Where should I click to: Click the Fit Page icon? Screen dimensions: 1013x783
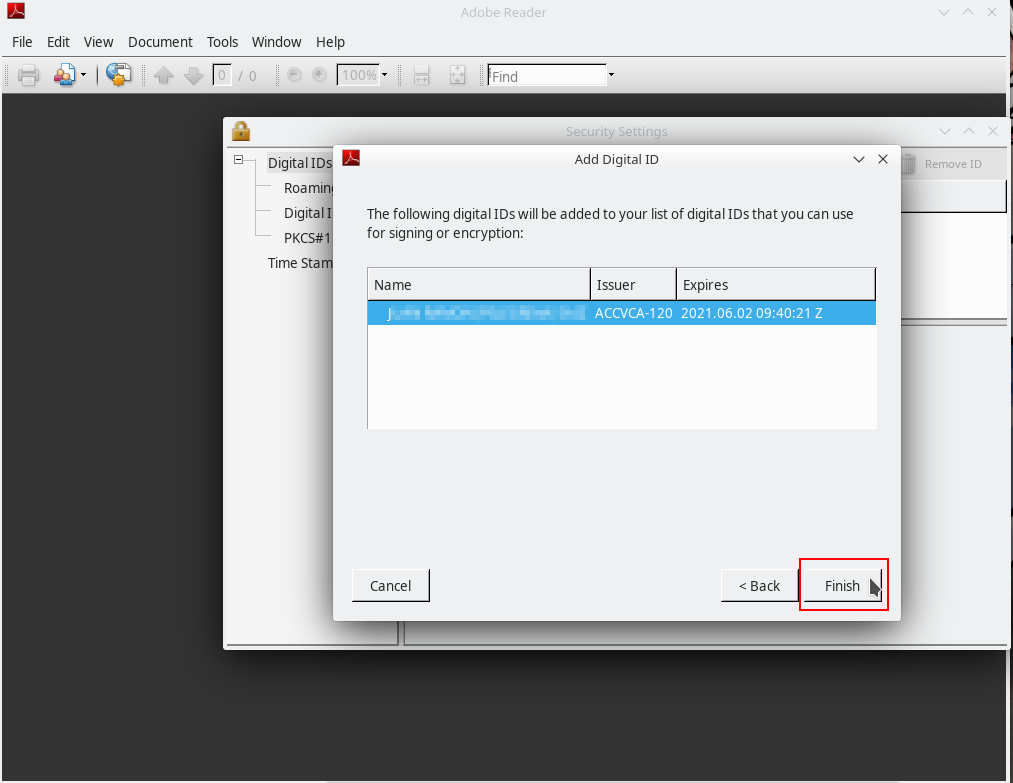(x=458, y=75)
